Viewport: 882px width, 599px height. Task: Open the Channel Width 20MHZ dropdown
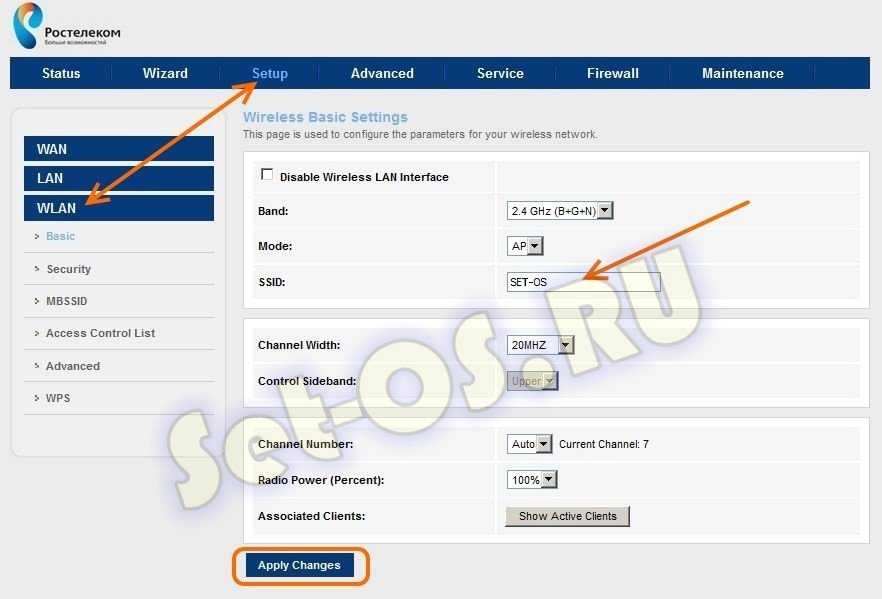pyautogui.click(x=540, y=345)
